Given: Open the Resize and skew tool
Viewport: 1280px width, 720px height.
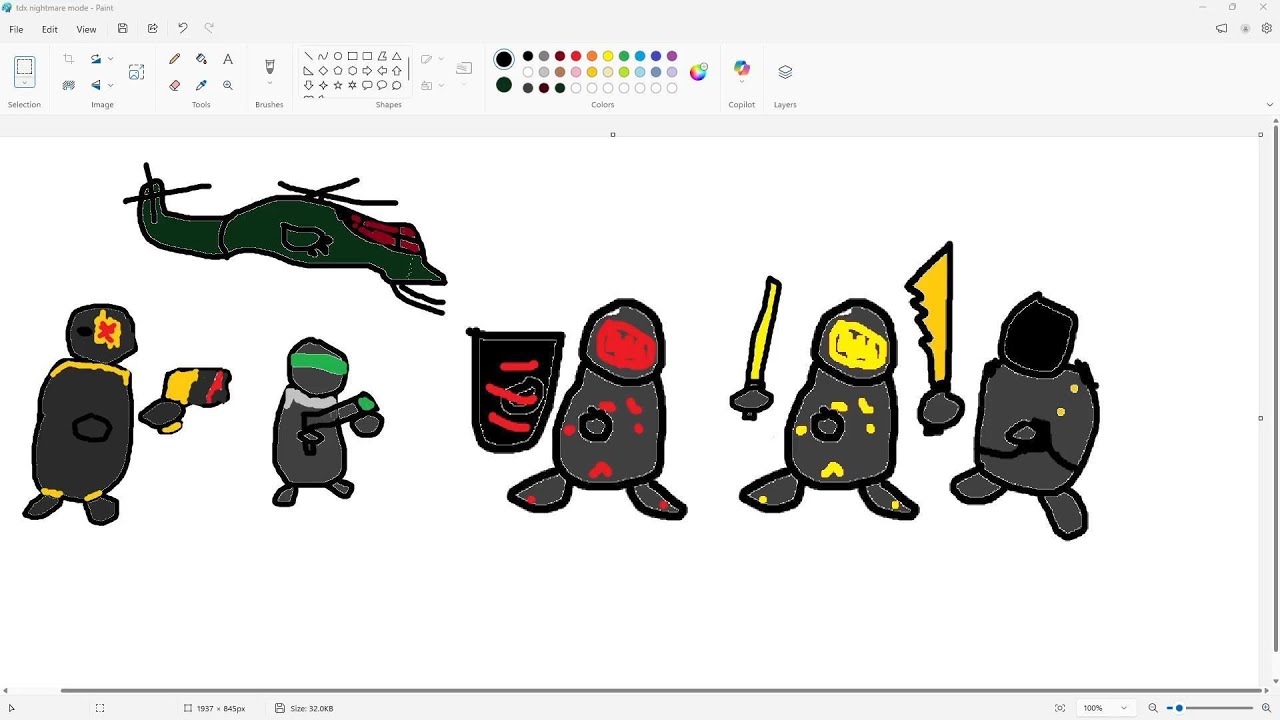Looking at the screenshot, I should coord(137,72).
